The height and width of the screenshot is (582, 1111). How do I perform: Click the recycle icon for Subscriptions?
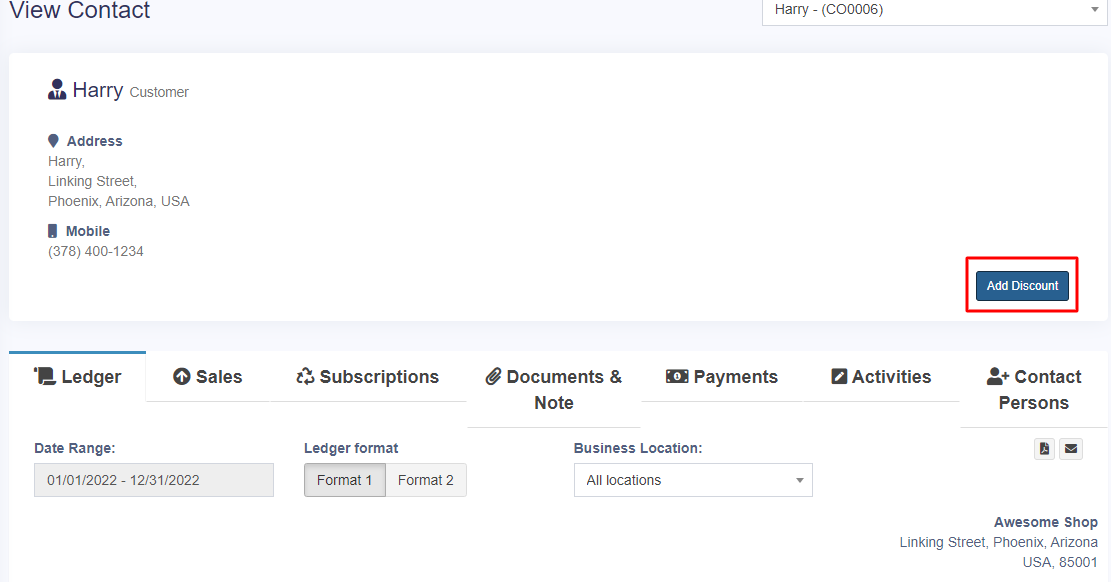(x=305, y=377)
